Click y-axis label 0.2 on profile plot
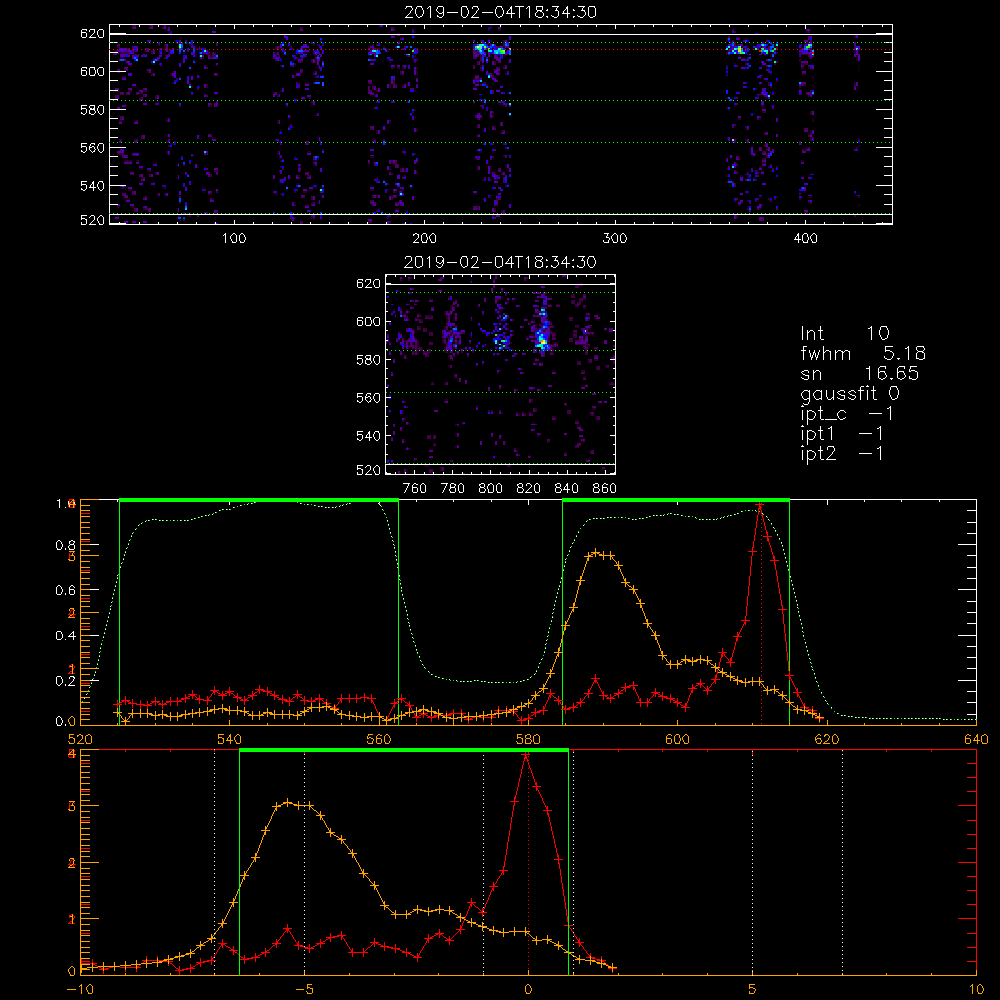 (x=65, y=681)
